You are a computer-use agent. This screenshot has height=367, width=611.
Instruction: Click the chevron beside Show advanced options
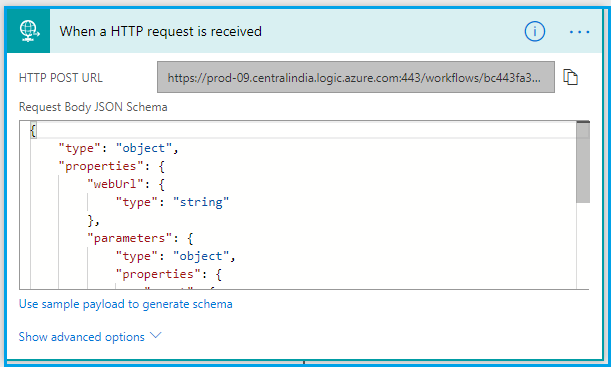155,335
